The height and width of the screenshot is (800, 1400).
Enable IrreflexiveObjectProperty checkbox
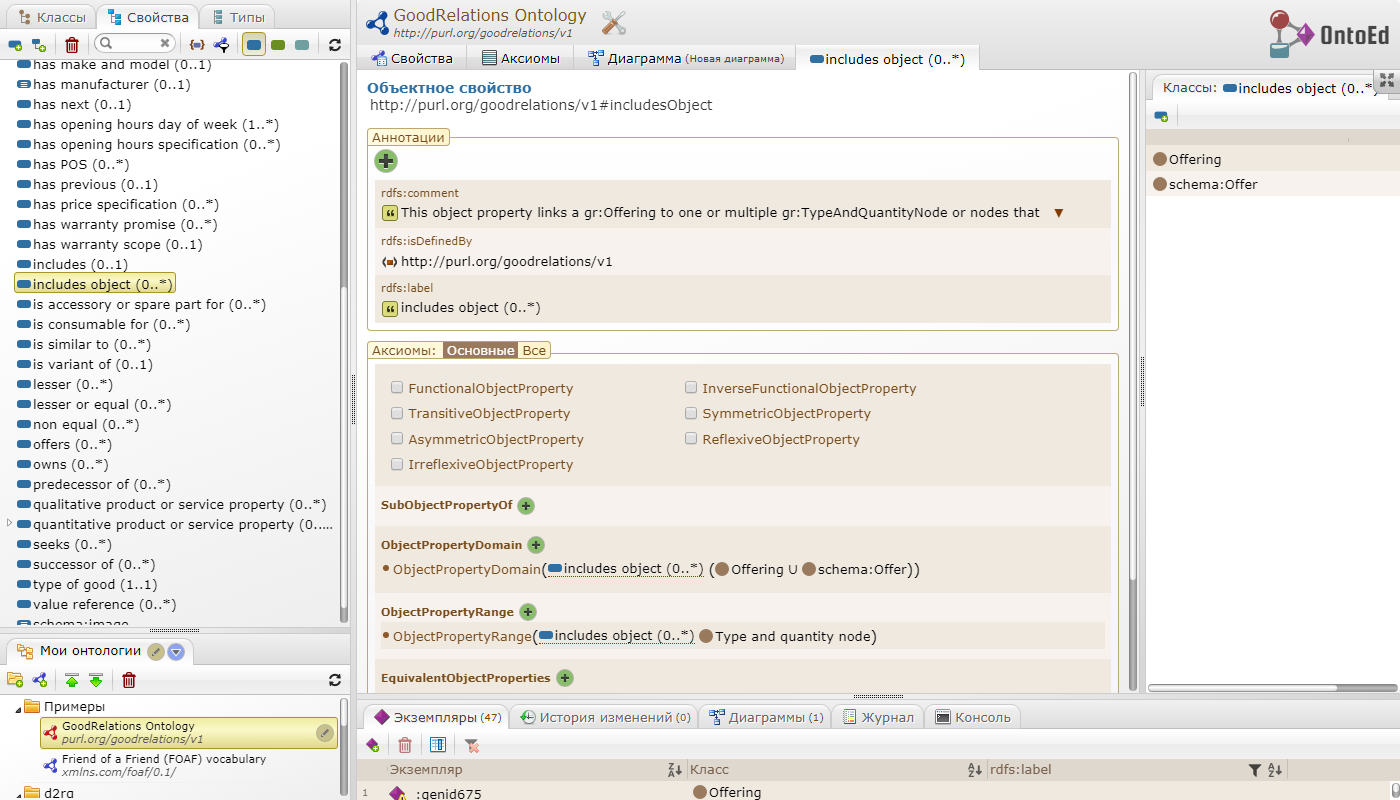pyautogui.click(x=398, y=464)
